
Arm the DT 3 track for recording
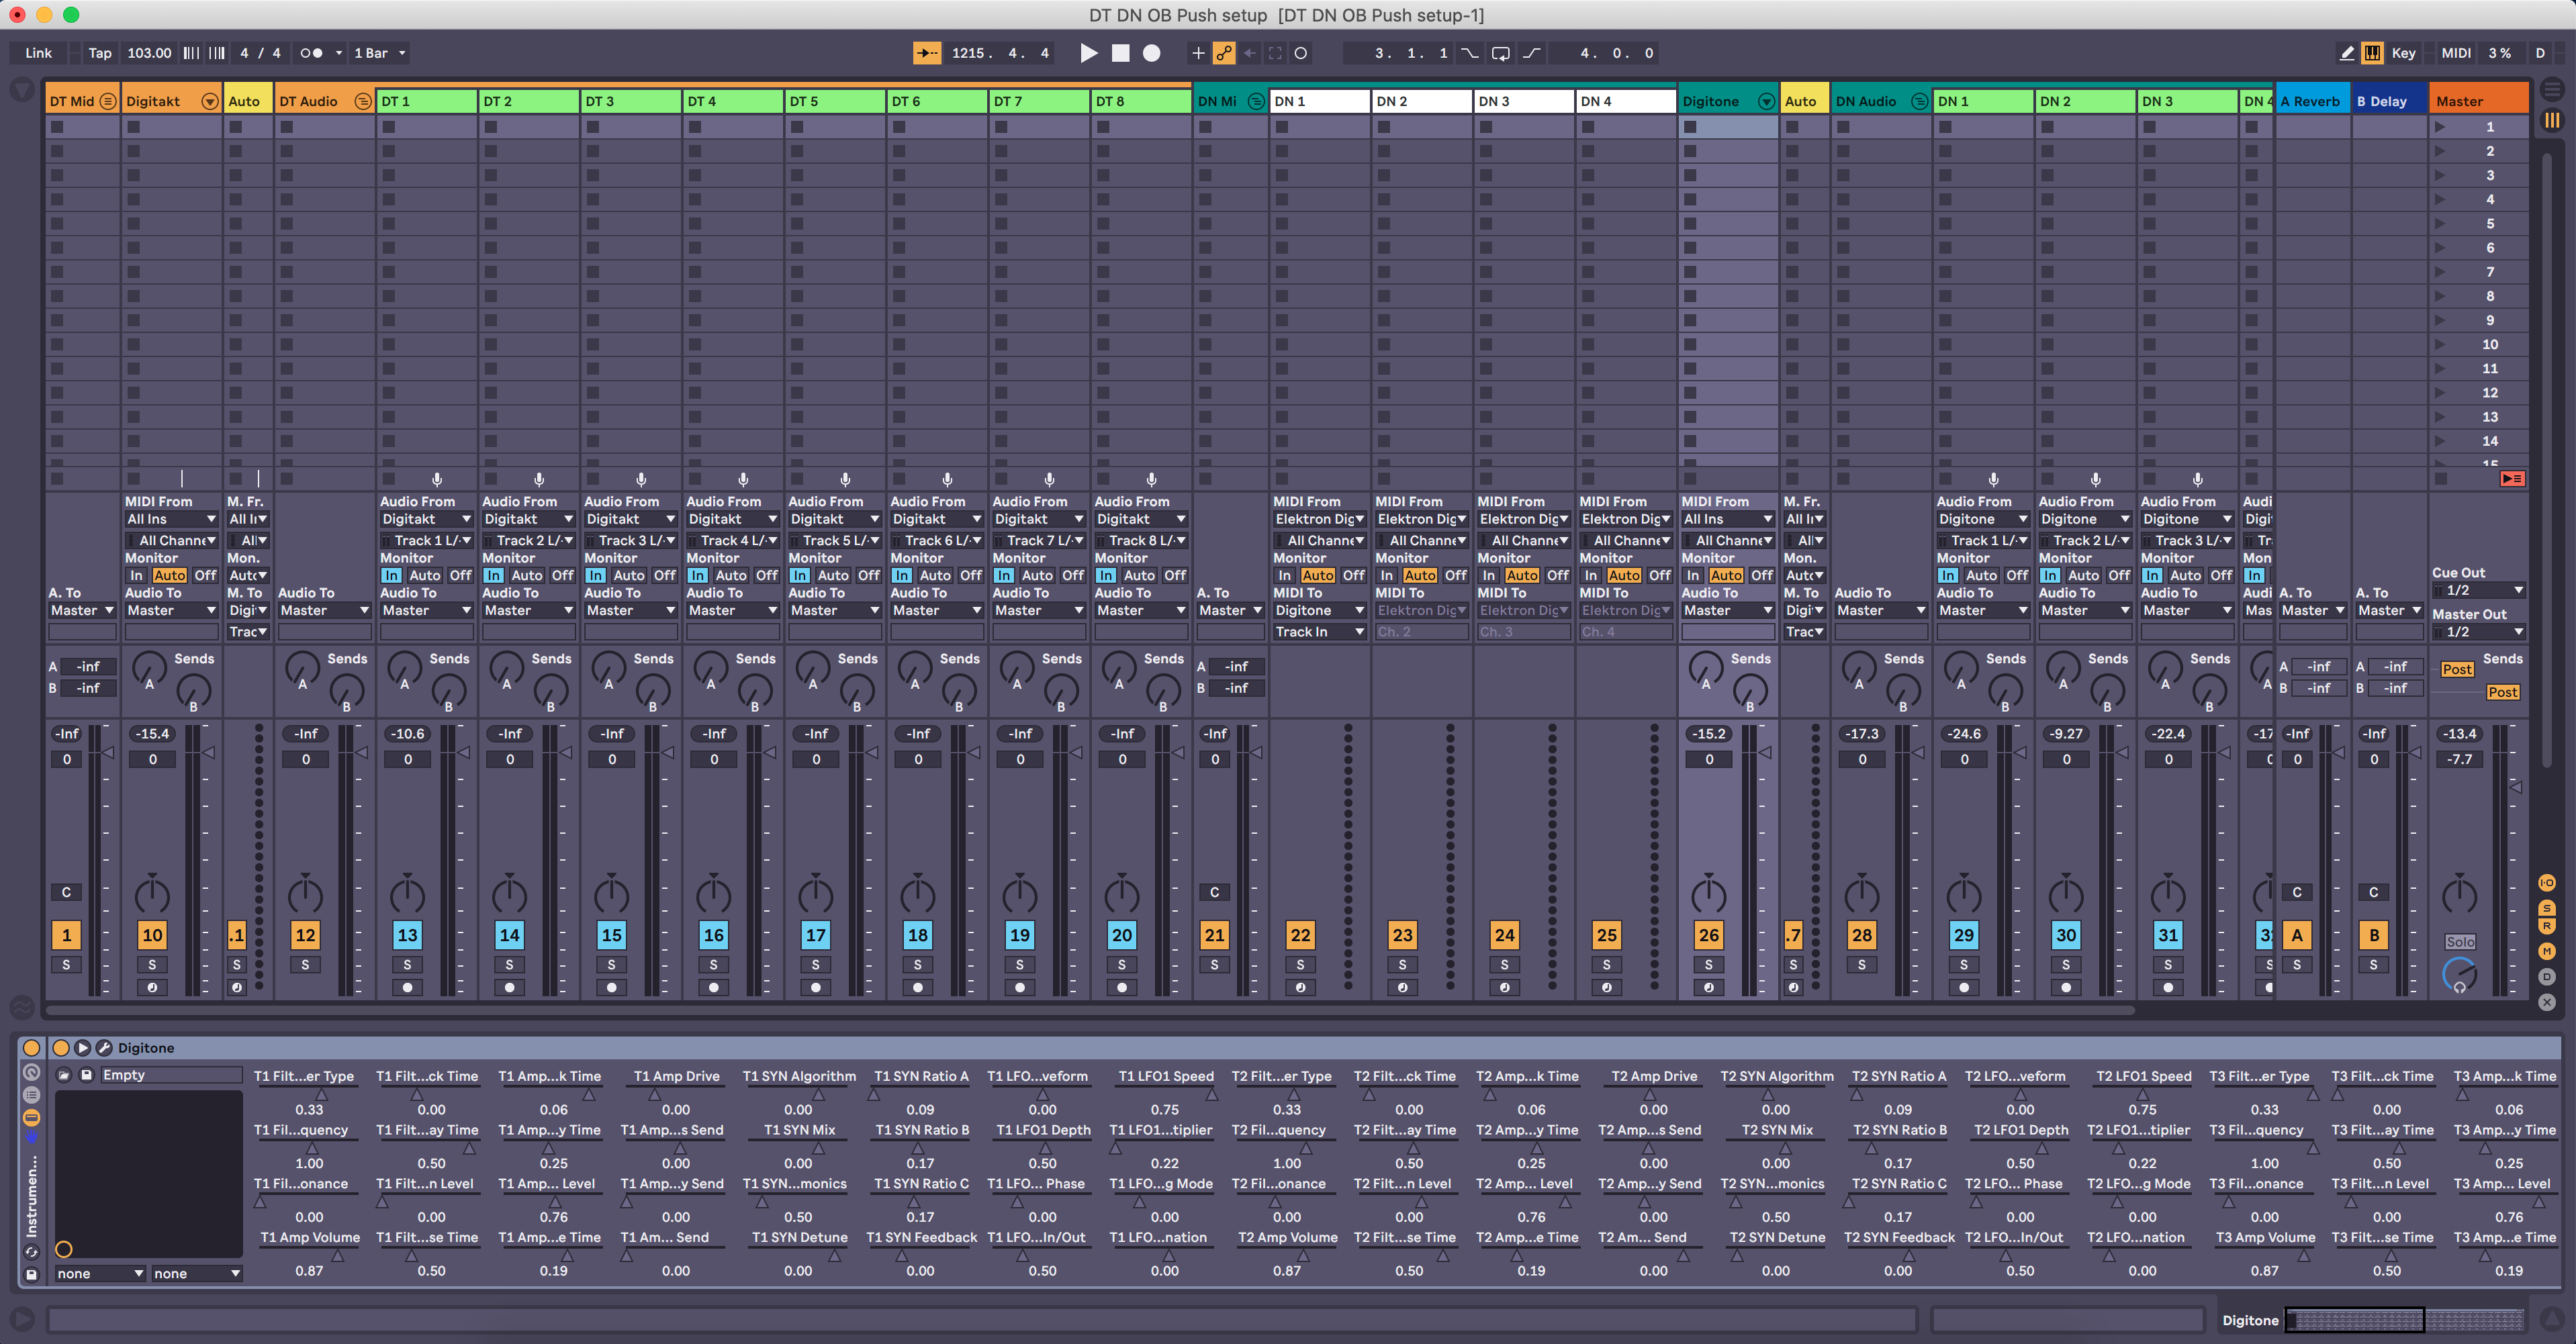pos(612,987)
